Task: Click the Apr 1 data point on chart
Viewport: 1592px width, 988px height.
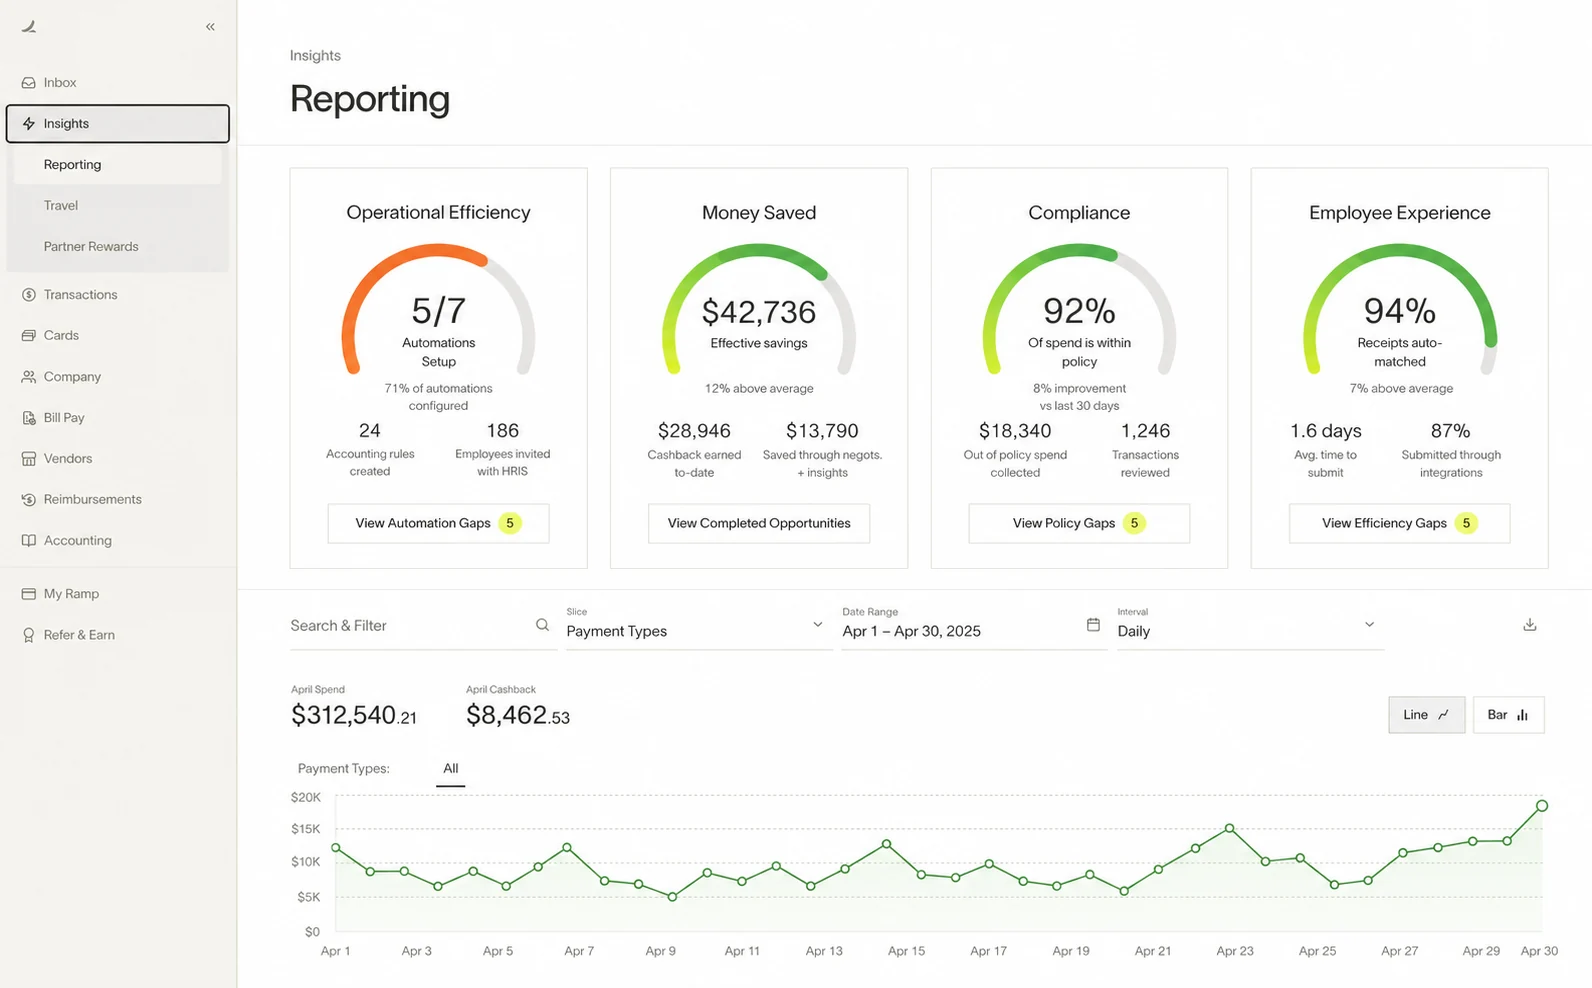Action: pos(336,848)
